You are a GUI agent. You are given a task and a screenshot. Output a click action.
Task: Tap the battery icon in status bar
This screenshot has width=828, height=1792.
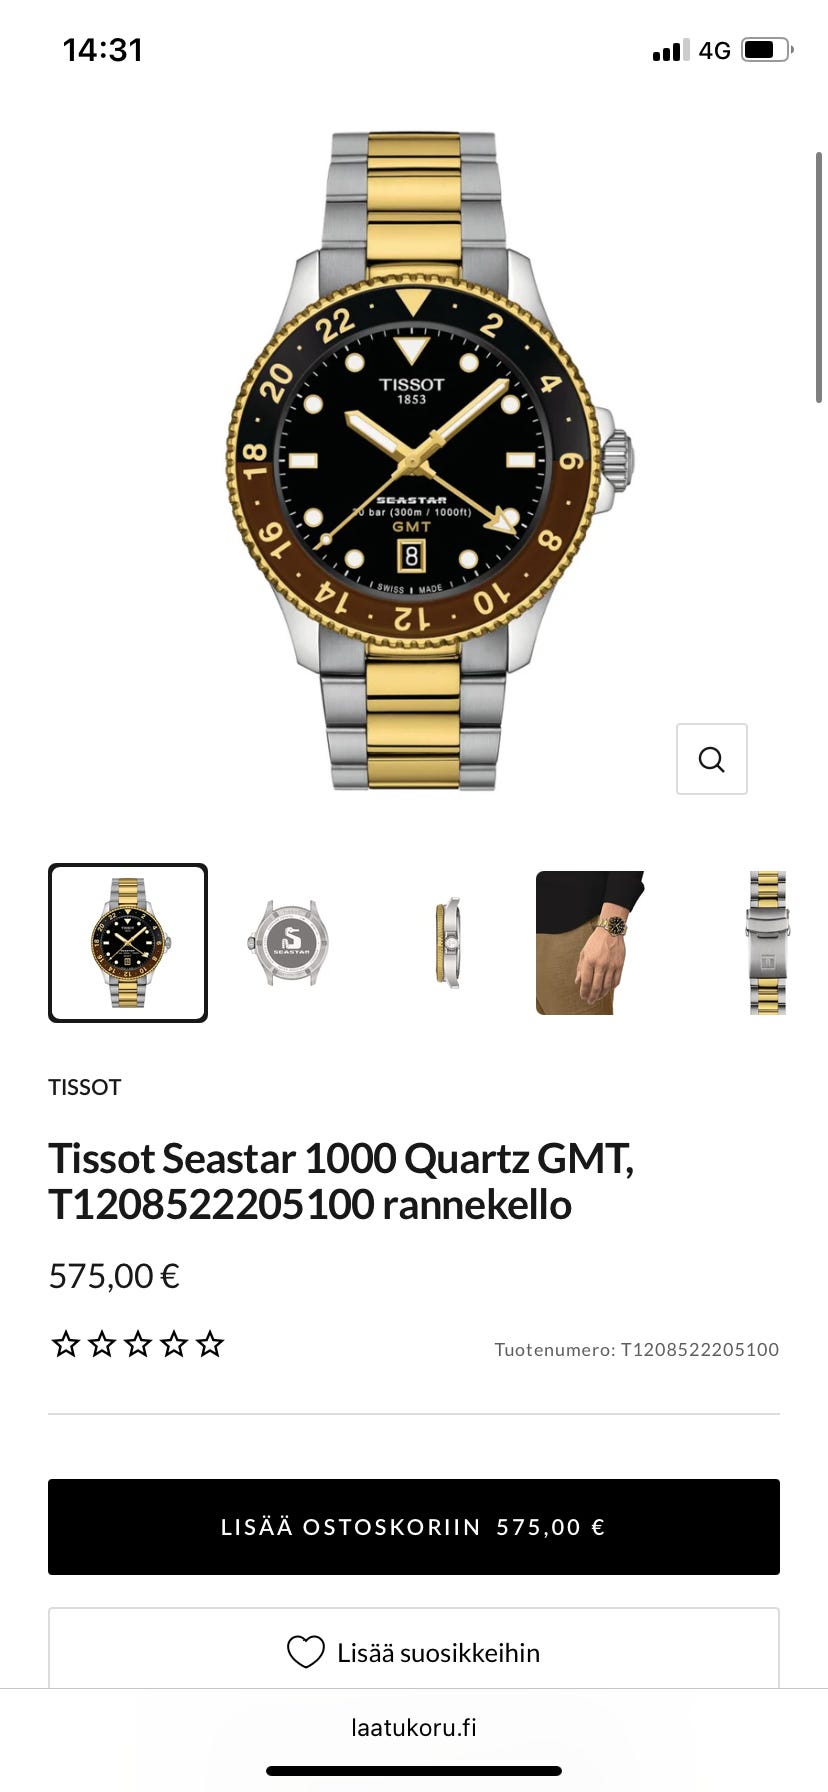coord(766,50)
